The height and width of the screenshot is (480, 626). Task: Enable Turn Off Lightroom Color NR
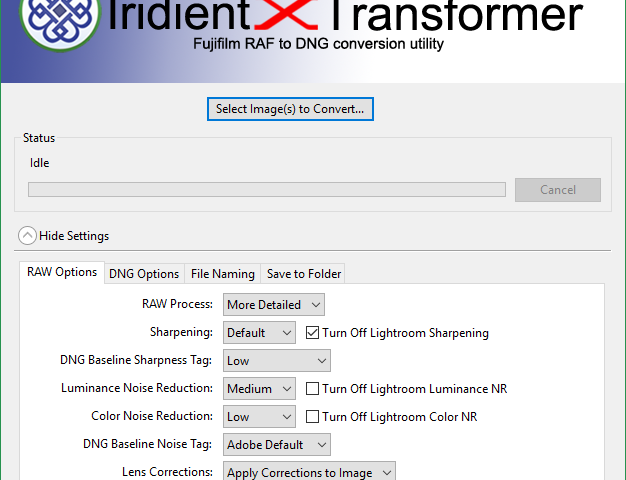pyautogui.click(x=312, y=417)
